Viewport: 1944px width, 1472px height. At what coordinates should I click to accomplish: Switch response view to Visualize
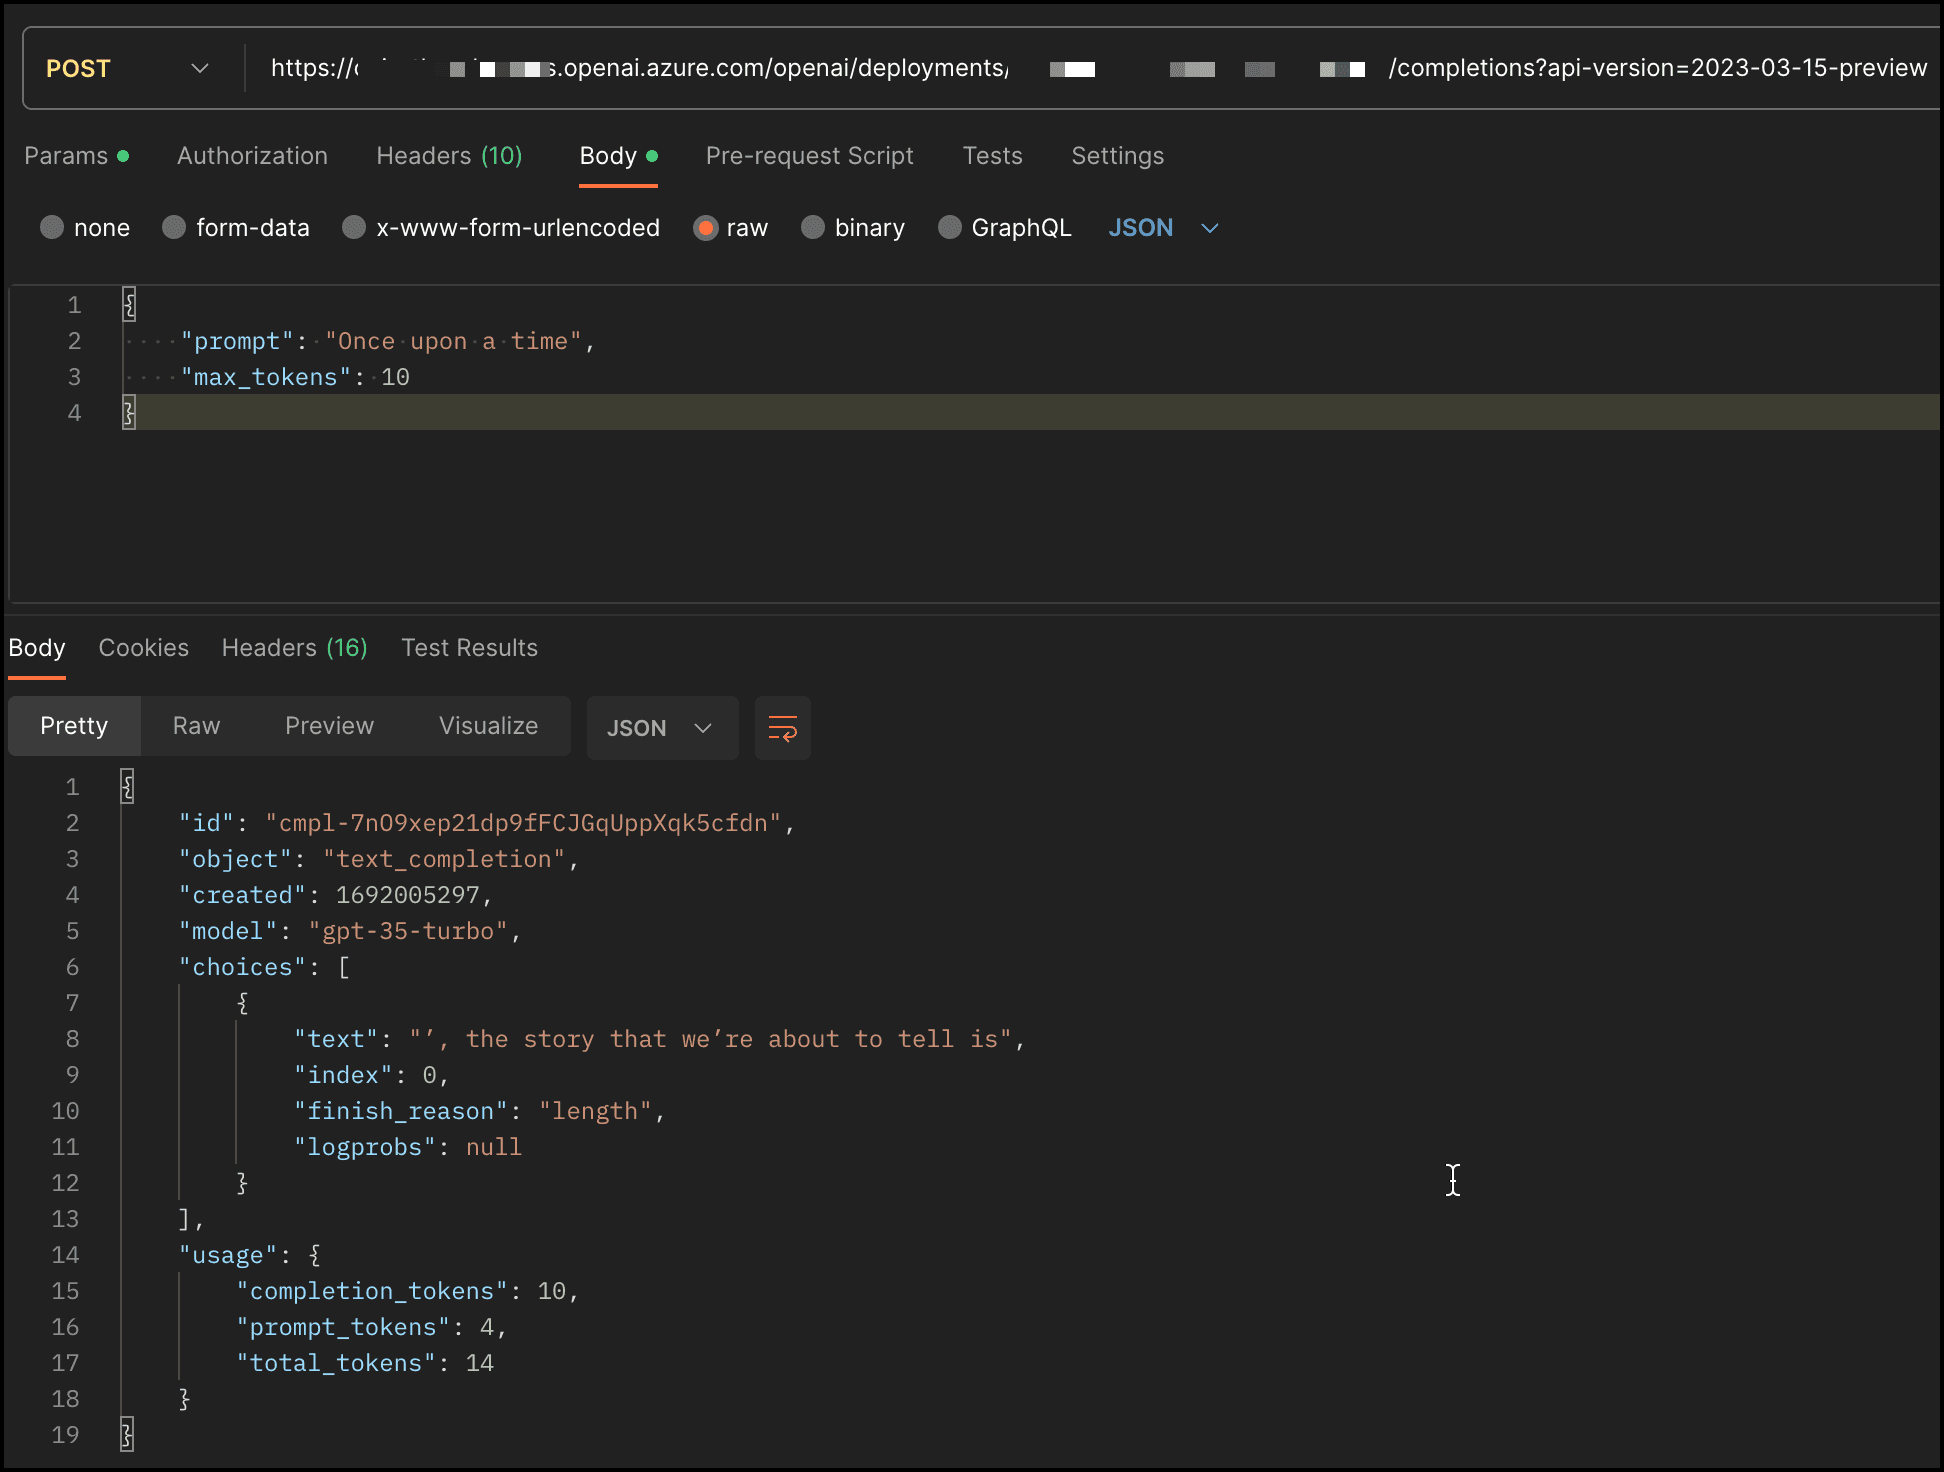pyautogui.click(x=488, y=726)
